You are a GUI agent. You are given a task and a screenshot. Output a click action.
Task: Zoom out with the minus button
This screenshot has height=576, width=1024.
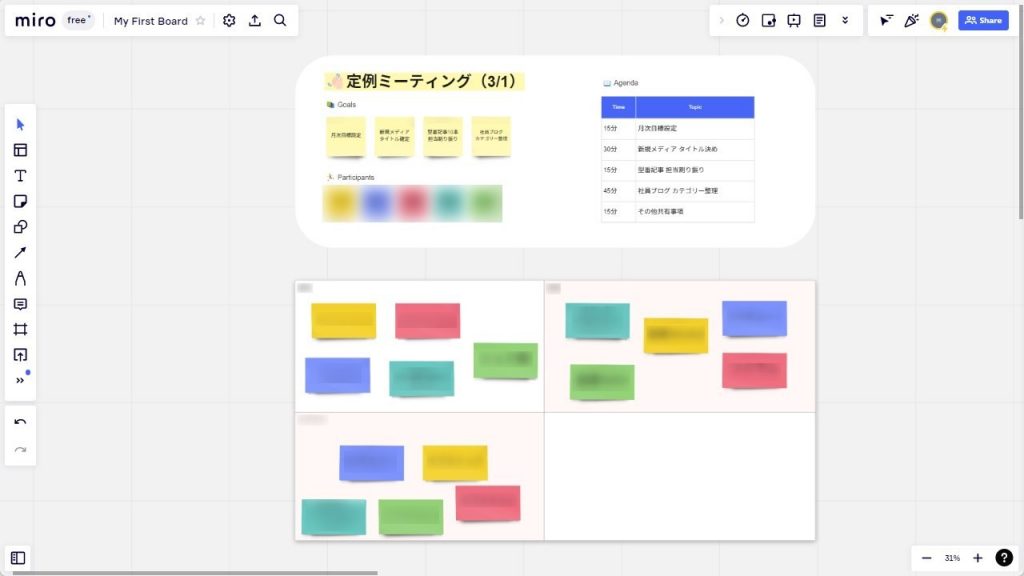tap(926, 558)
